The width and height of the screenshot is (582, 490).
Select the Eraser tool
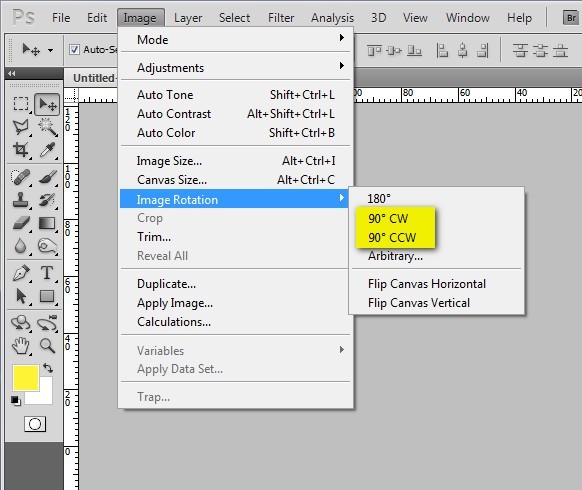(x=21, y=223)
